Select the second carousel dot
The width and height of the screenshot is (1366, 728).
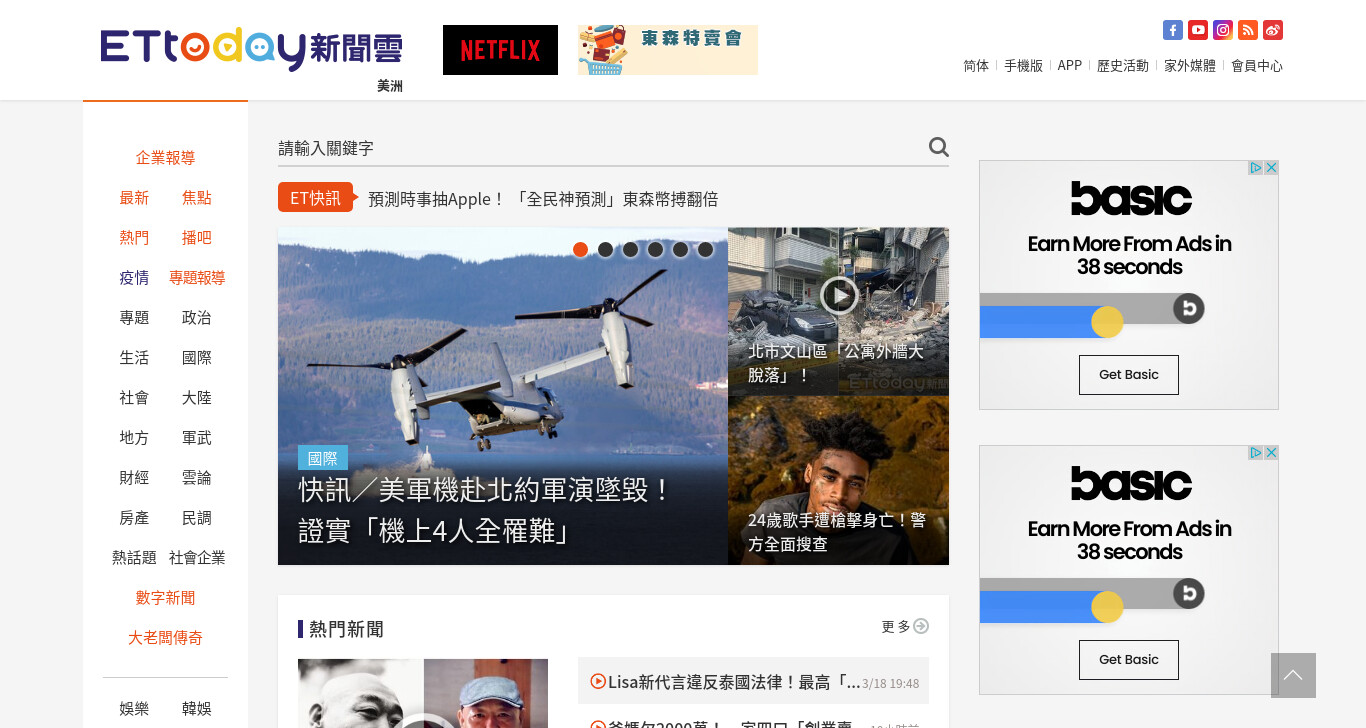605,249
